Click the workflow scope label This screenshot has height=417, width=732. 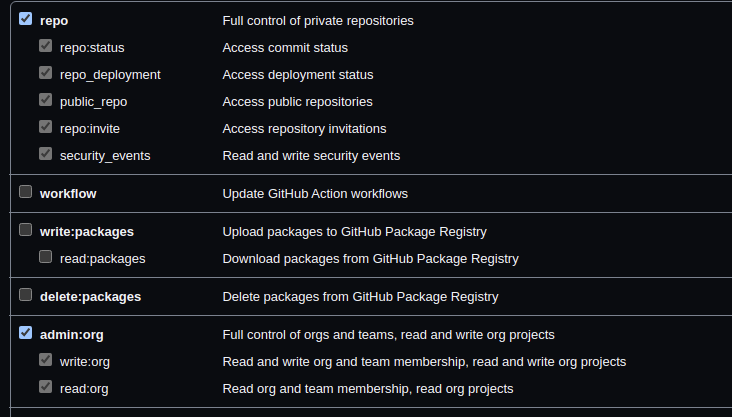pos(68,194)
